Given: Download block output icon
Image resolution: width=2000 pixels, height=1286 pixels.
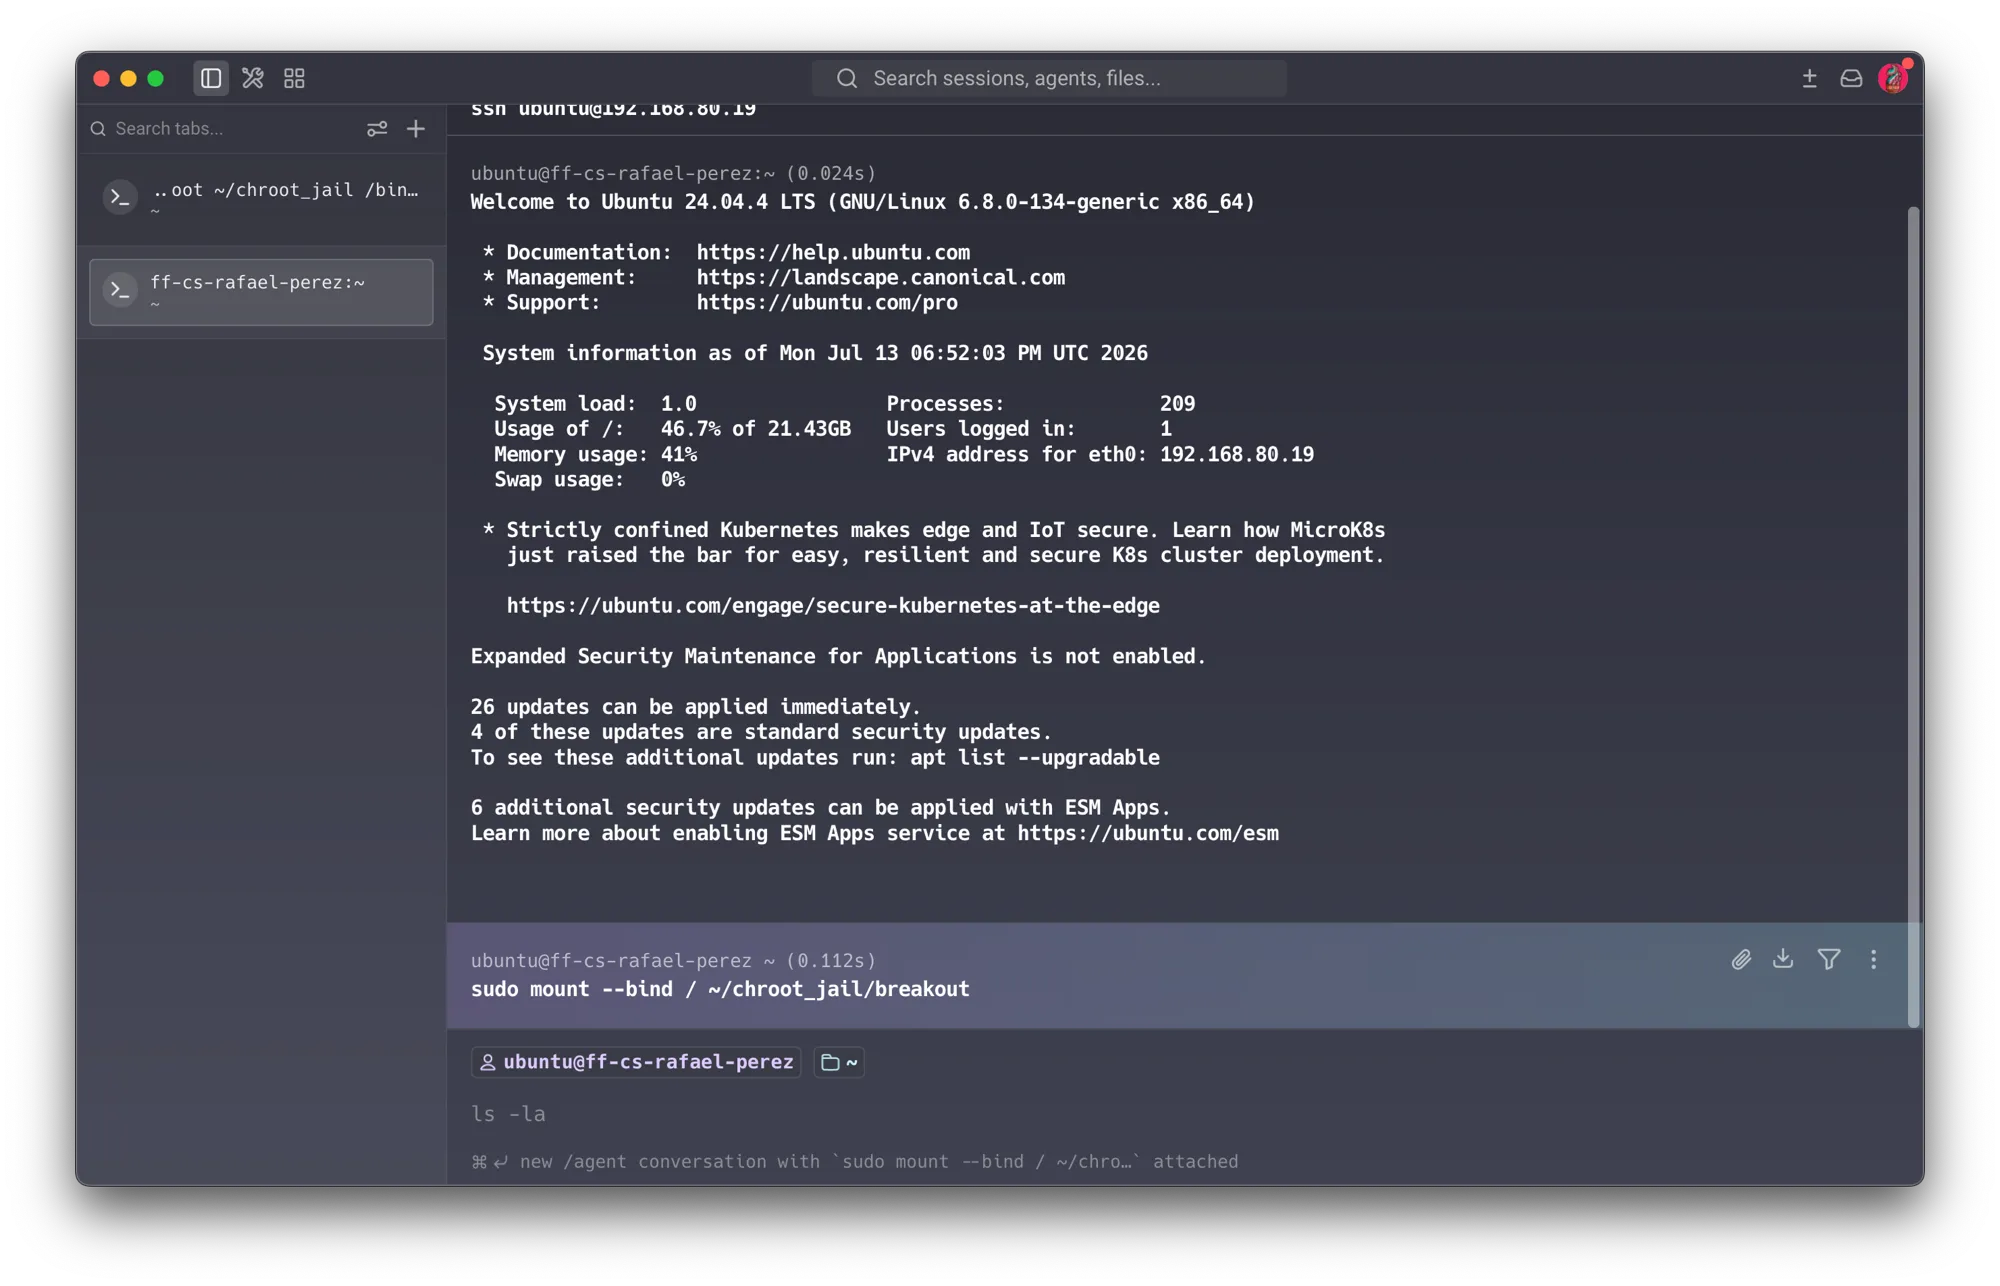Looking at the screenshot, I should [1783, 959].
